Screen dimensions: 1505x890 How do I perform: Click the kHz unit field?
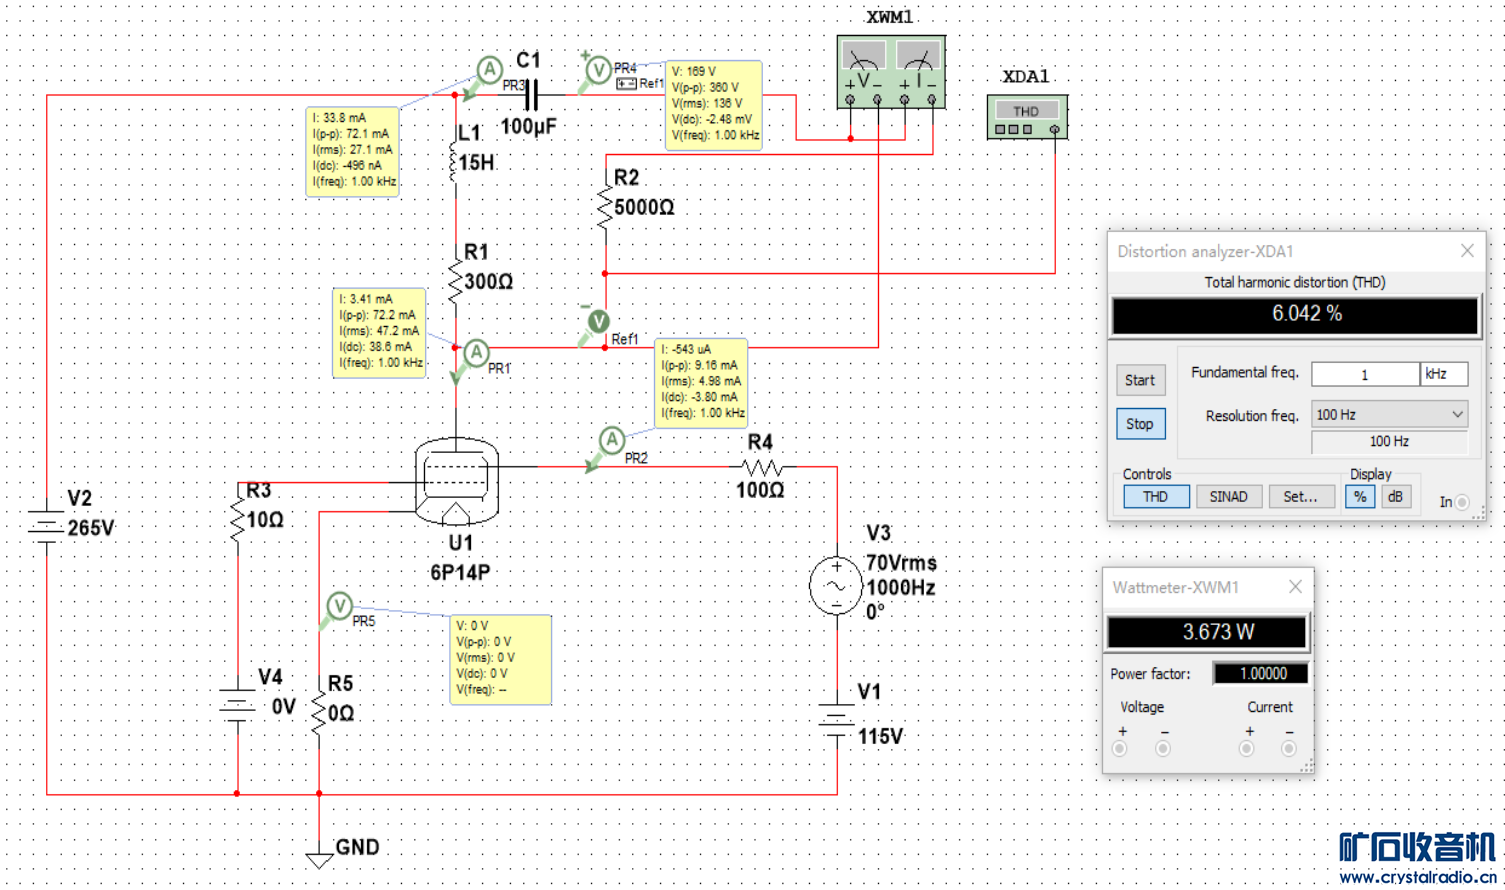[1444, 374]
